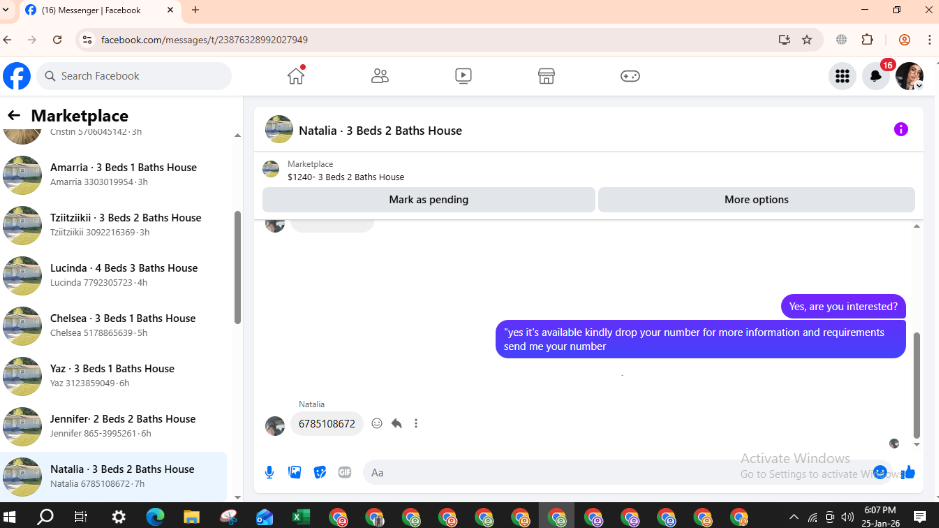Viewport: 939px width, 528px height.
Task: Attach a photo file icon
Action: (295, 472)
